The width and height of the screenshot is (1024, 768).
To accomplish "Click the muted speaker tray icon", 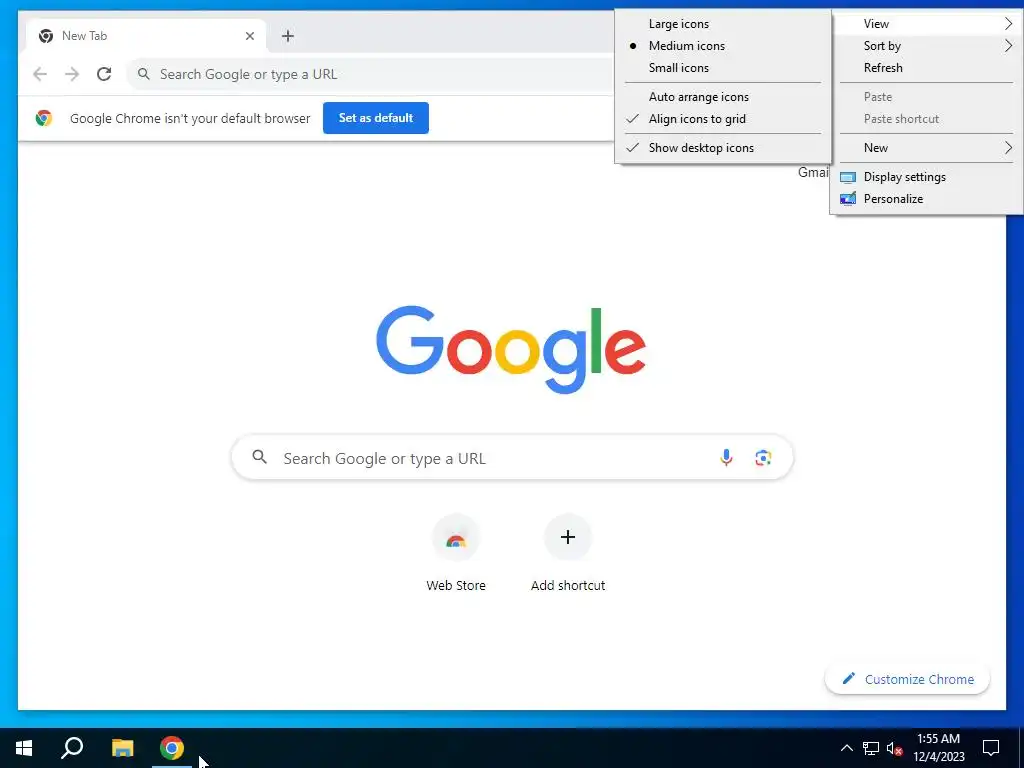I will click(894, 748).
